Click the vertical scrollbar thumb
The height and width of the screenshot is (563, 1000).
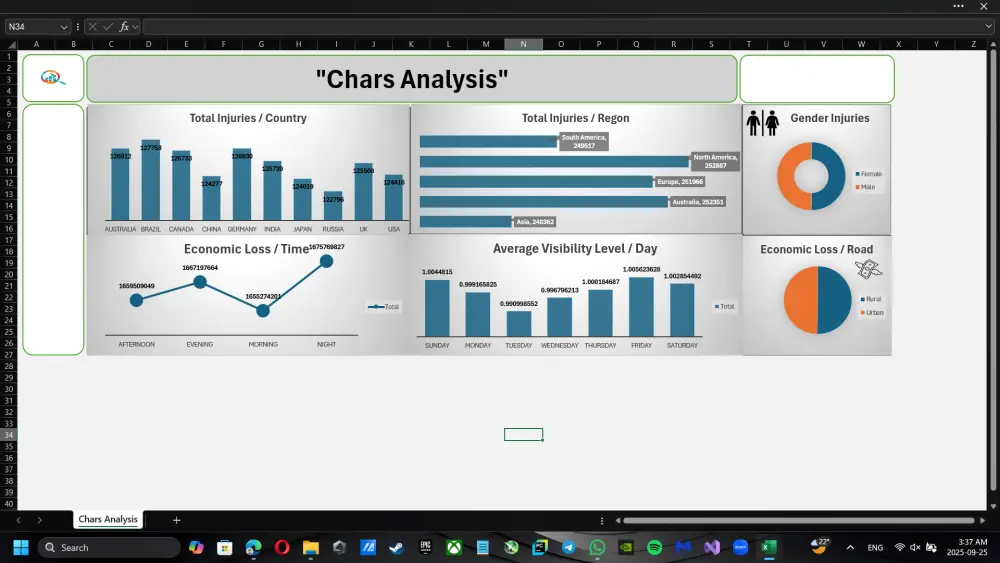coord(993,270)
